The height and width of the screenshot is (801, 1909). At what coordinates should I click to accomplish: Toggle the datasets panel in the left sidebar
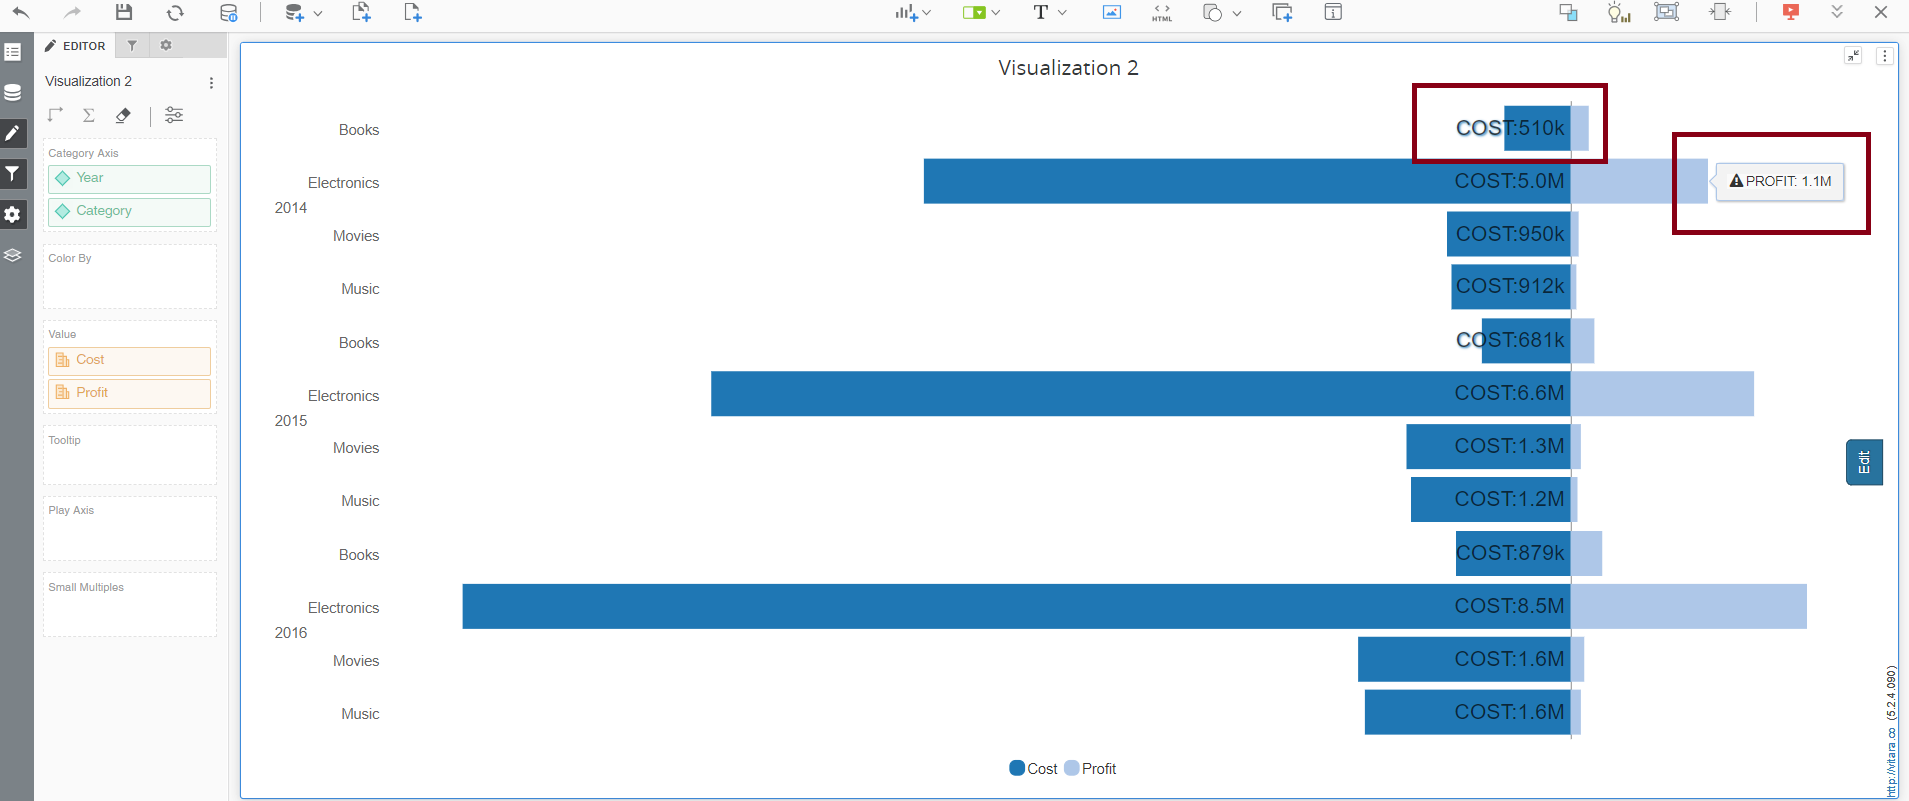[x=13, y=93]
